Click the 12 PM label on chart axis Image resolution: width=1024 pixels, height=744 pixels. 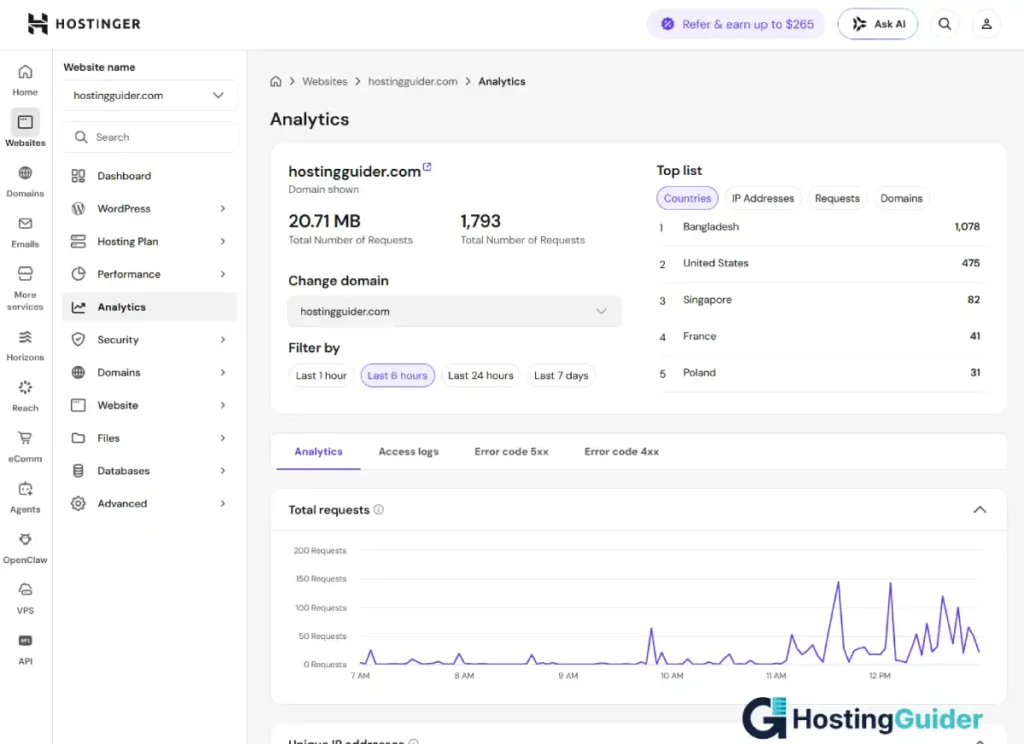[x=879, y=676]
